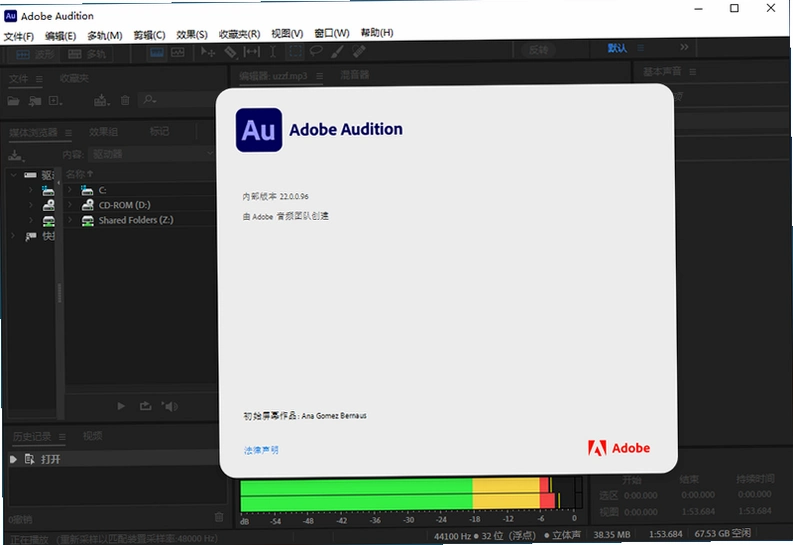
Task: Switch to the Markers tab
Action: 159,131
